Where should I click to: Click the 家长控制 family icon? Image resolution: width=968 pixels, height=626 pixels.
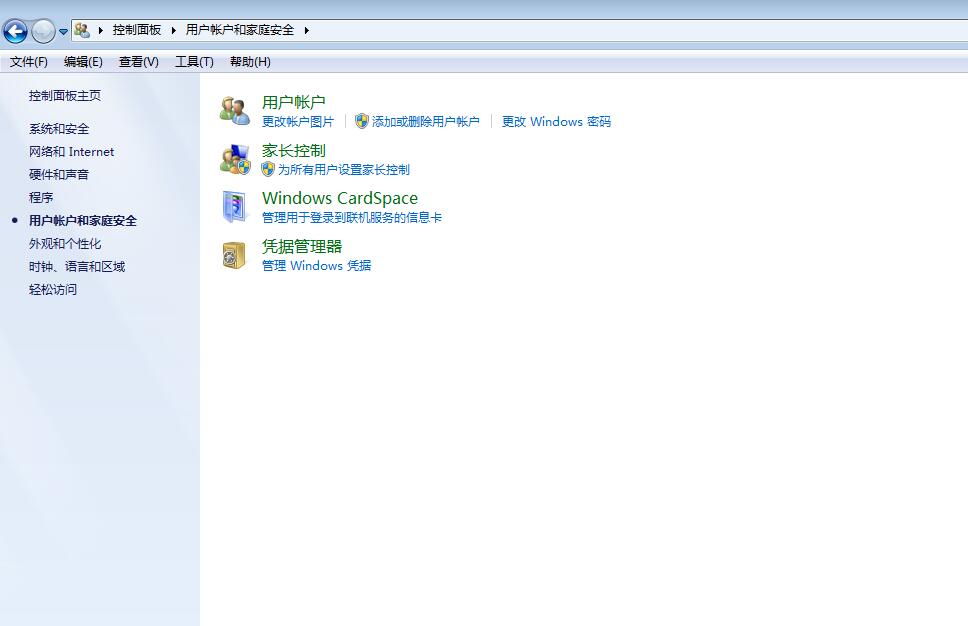click(x=235, y=159)
